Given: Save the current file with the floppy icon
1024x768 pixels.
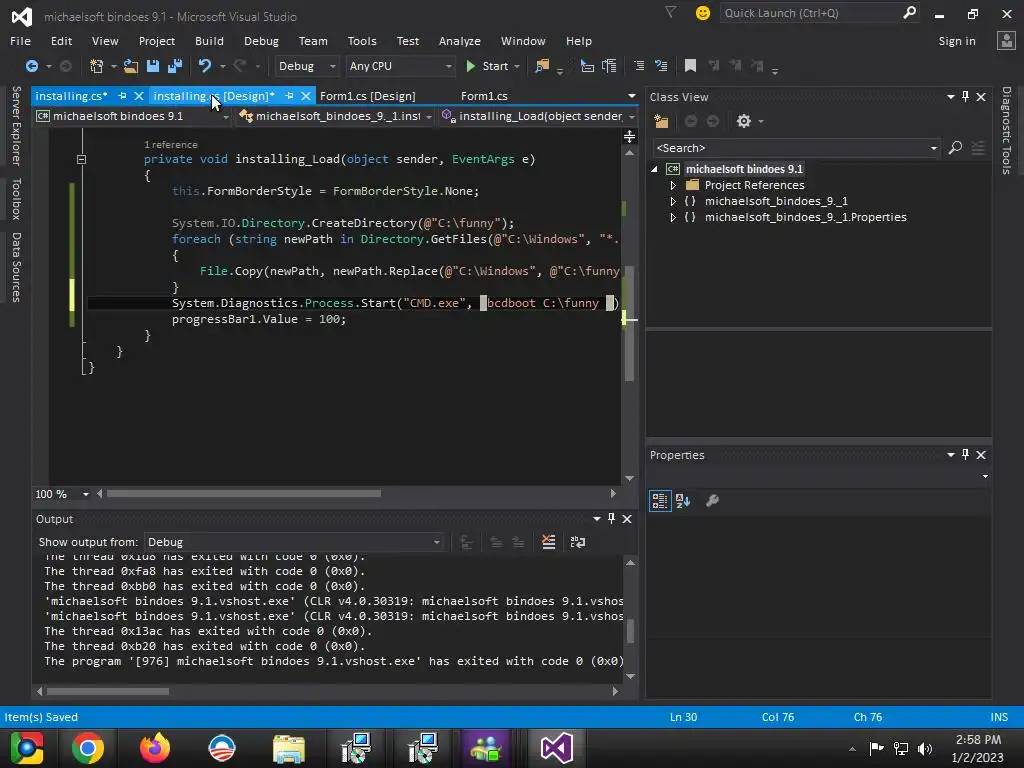Looking at the screenshot, I should tap(153, 66).
